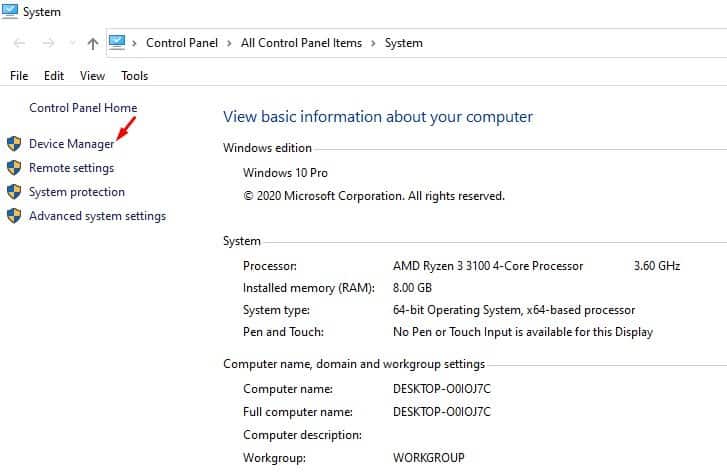
Task: Select All Control Panel Items in the breadcrumb
Action: coord(301,43)
